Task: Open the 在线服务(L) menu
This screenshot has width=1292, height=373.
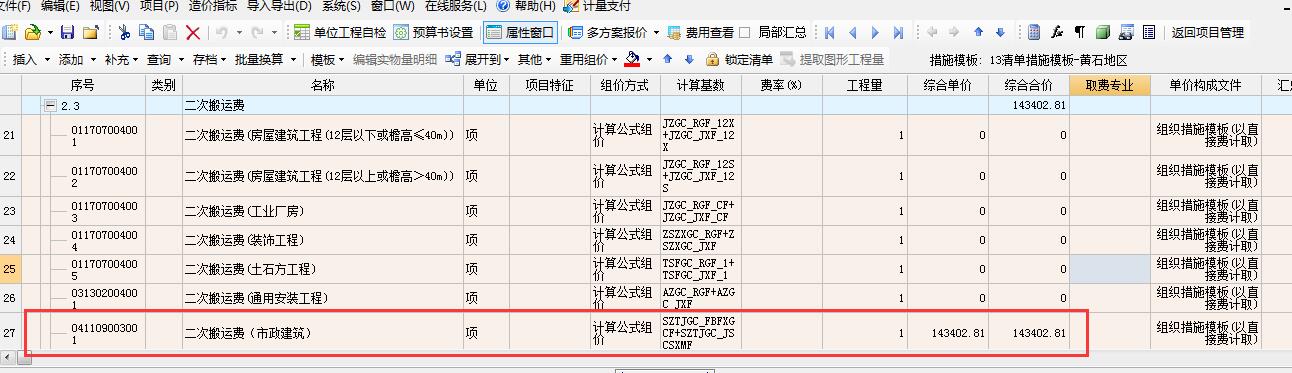Action: pos(456,6)
